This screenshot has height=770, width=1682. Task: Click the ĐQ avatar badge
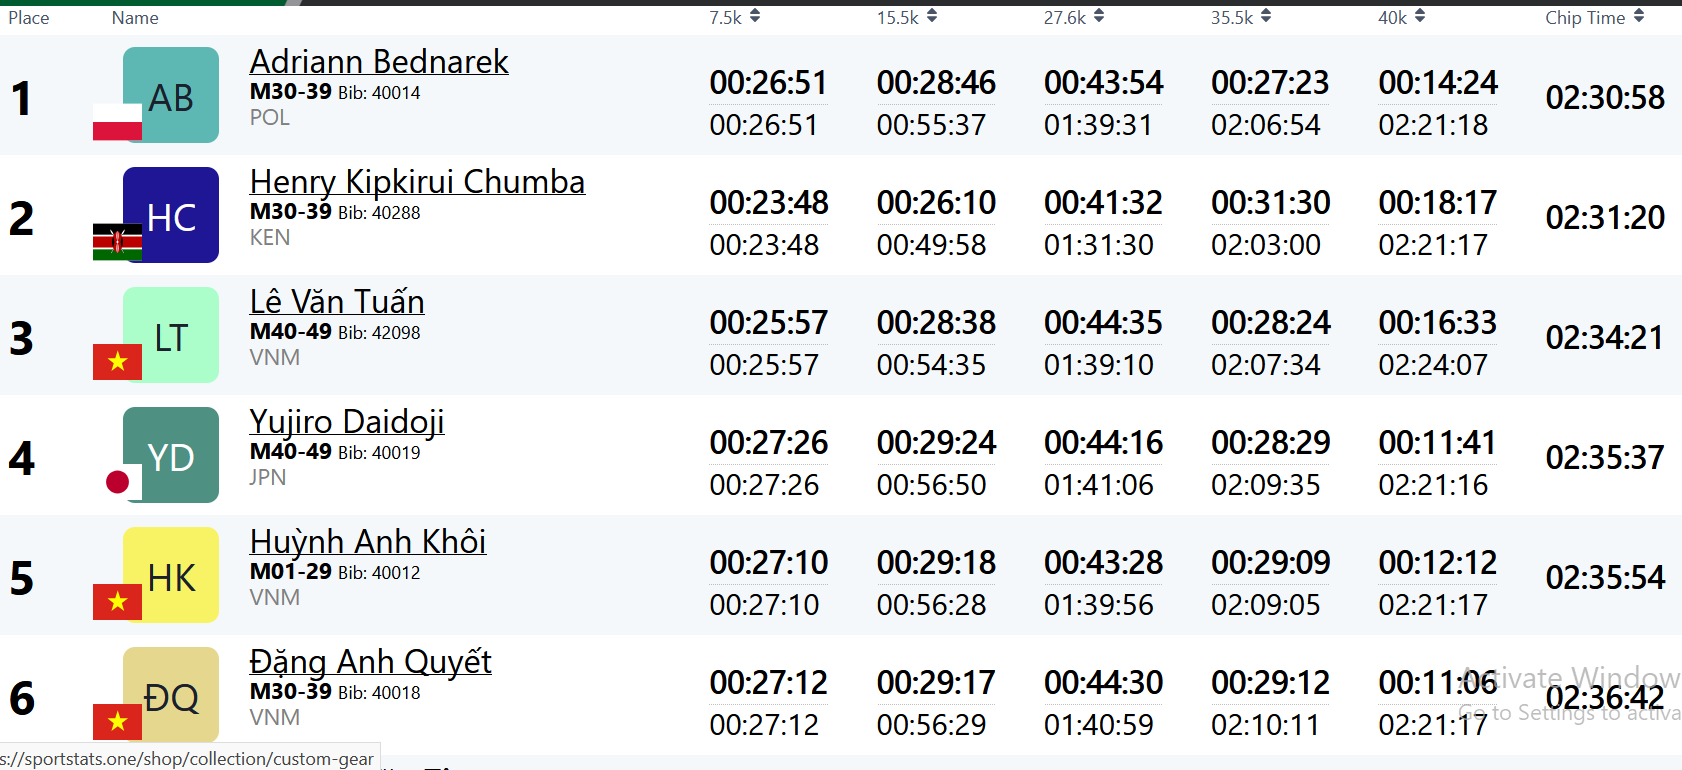pos(171,693)
